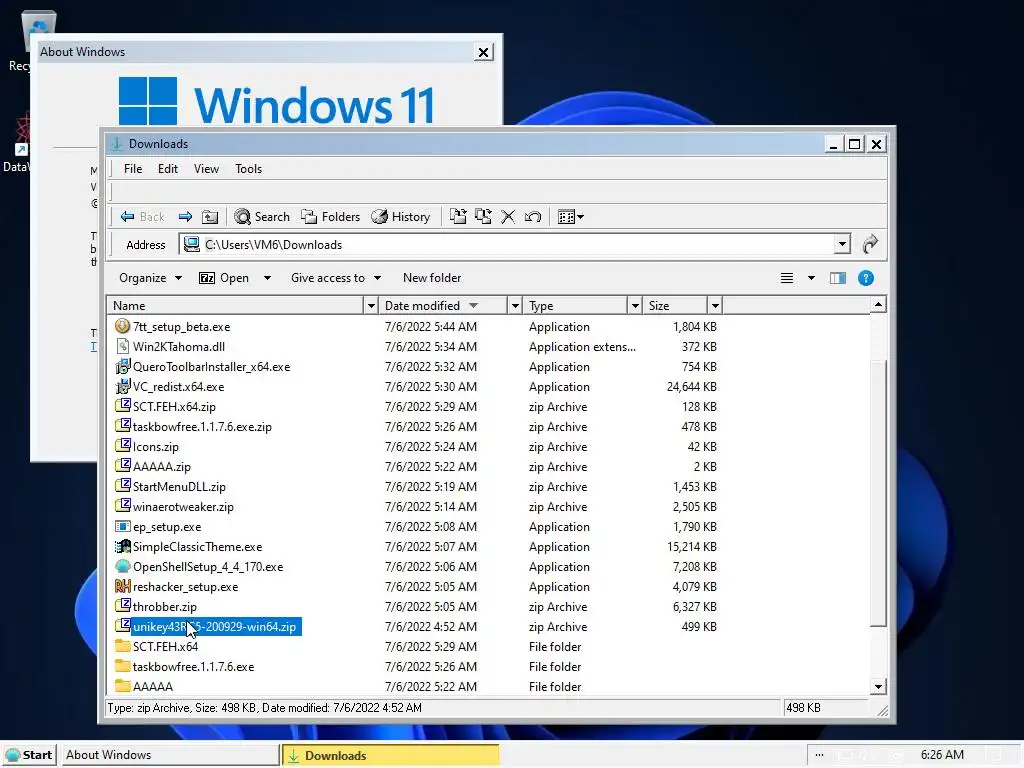Image resolution: width=1024 pixels, height=768 pixels.
Task: Open the History pane
Action: tap(400, 217)
